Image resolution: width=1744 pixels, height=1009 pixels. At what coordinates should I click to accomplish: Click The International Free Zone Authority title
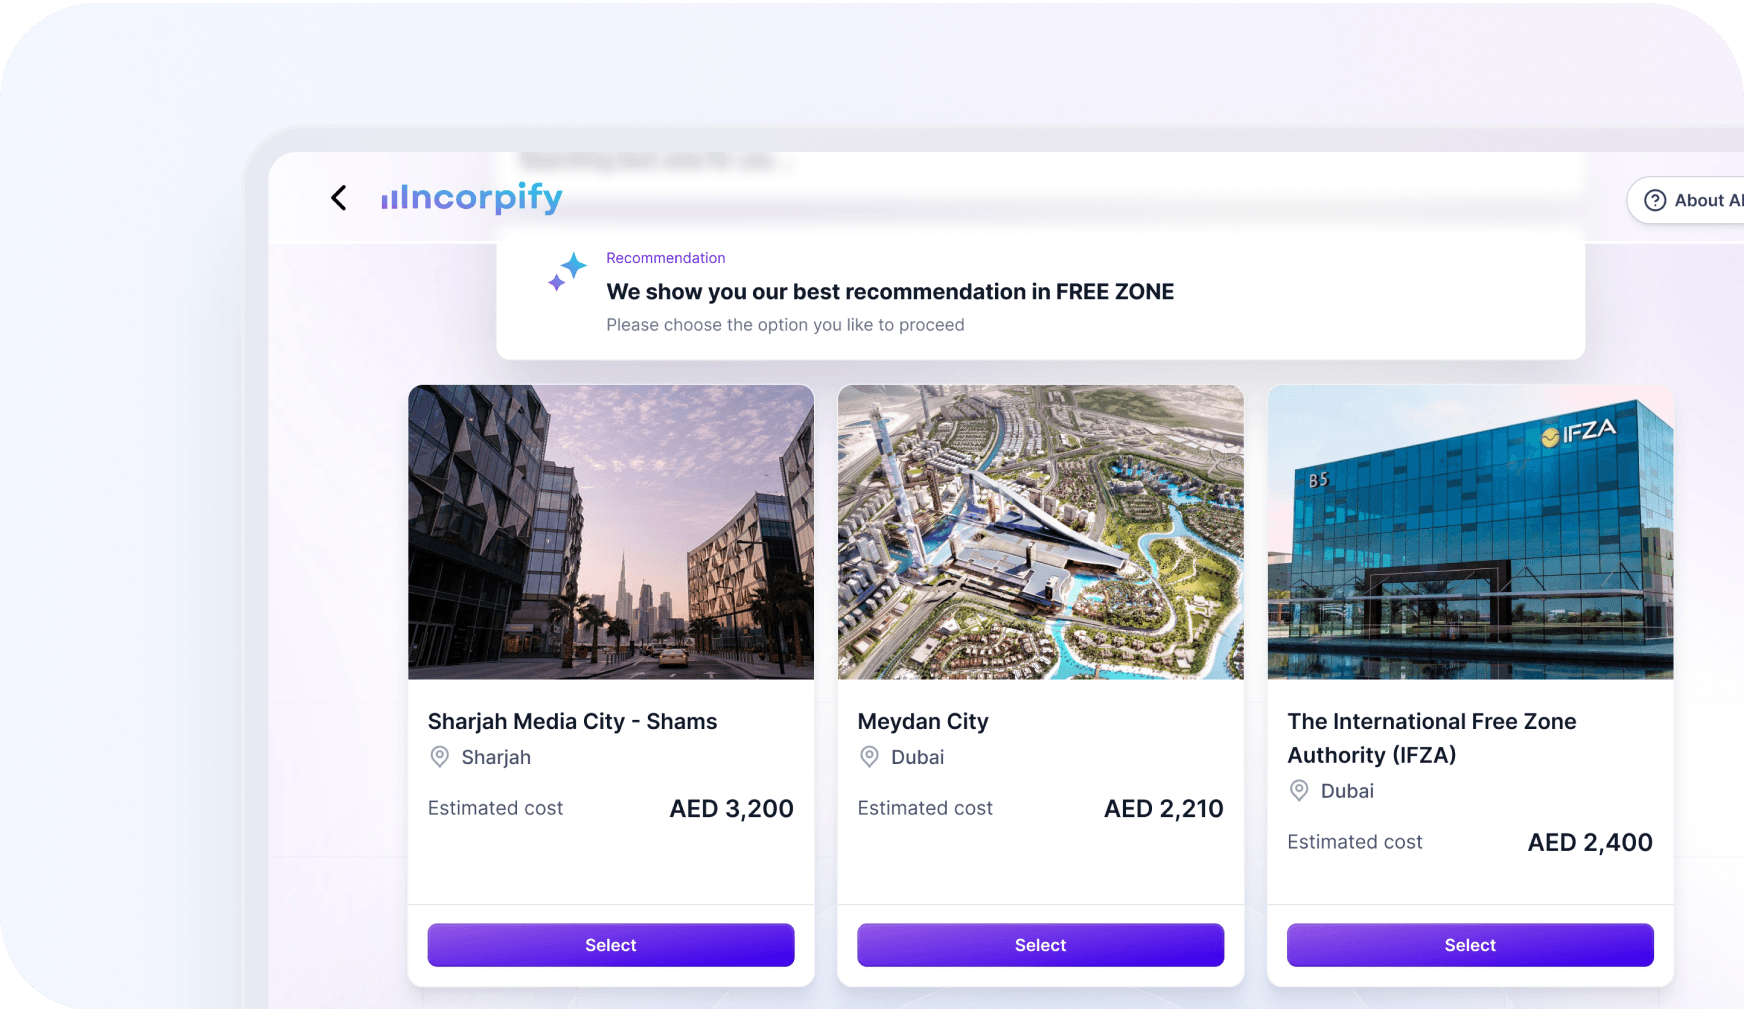1431,738
